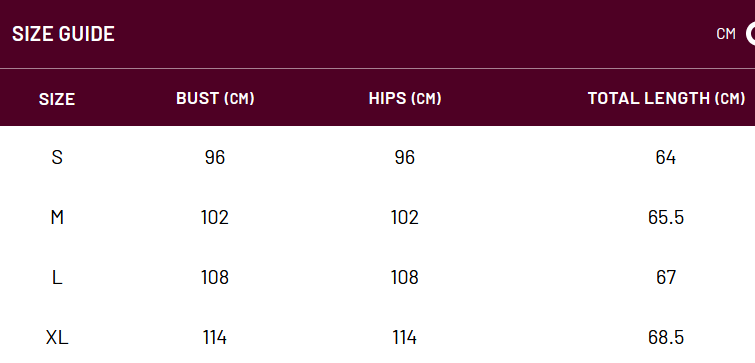Click hips value 114 for size XL
The width and height of the screenshot is (755, 363).
tap(404, 337)
